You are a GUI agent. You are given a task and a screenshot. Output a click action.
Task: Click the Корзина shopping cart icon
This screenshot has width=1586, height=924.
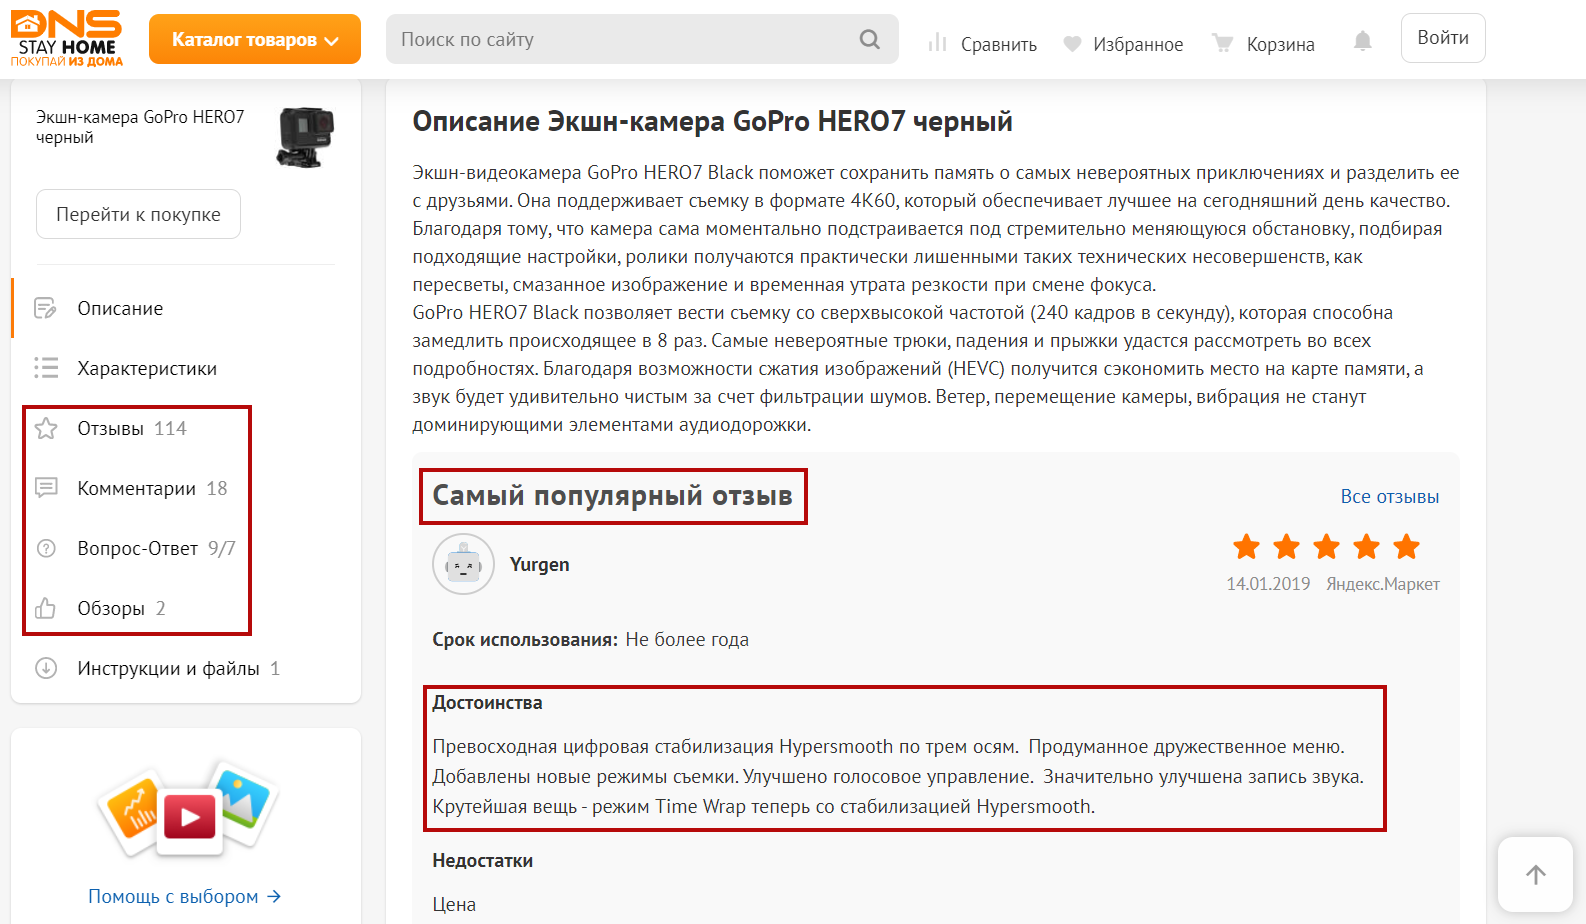point(1222,43)
